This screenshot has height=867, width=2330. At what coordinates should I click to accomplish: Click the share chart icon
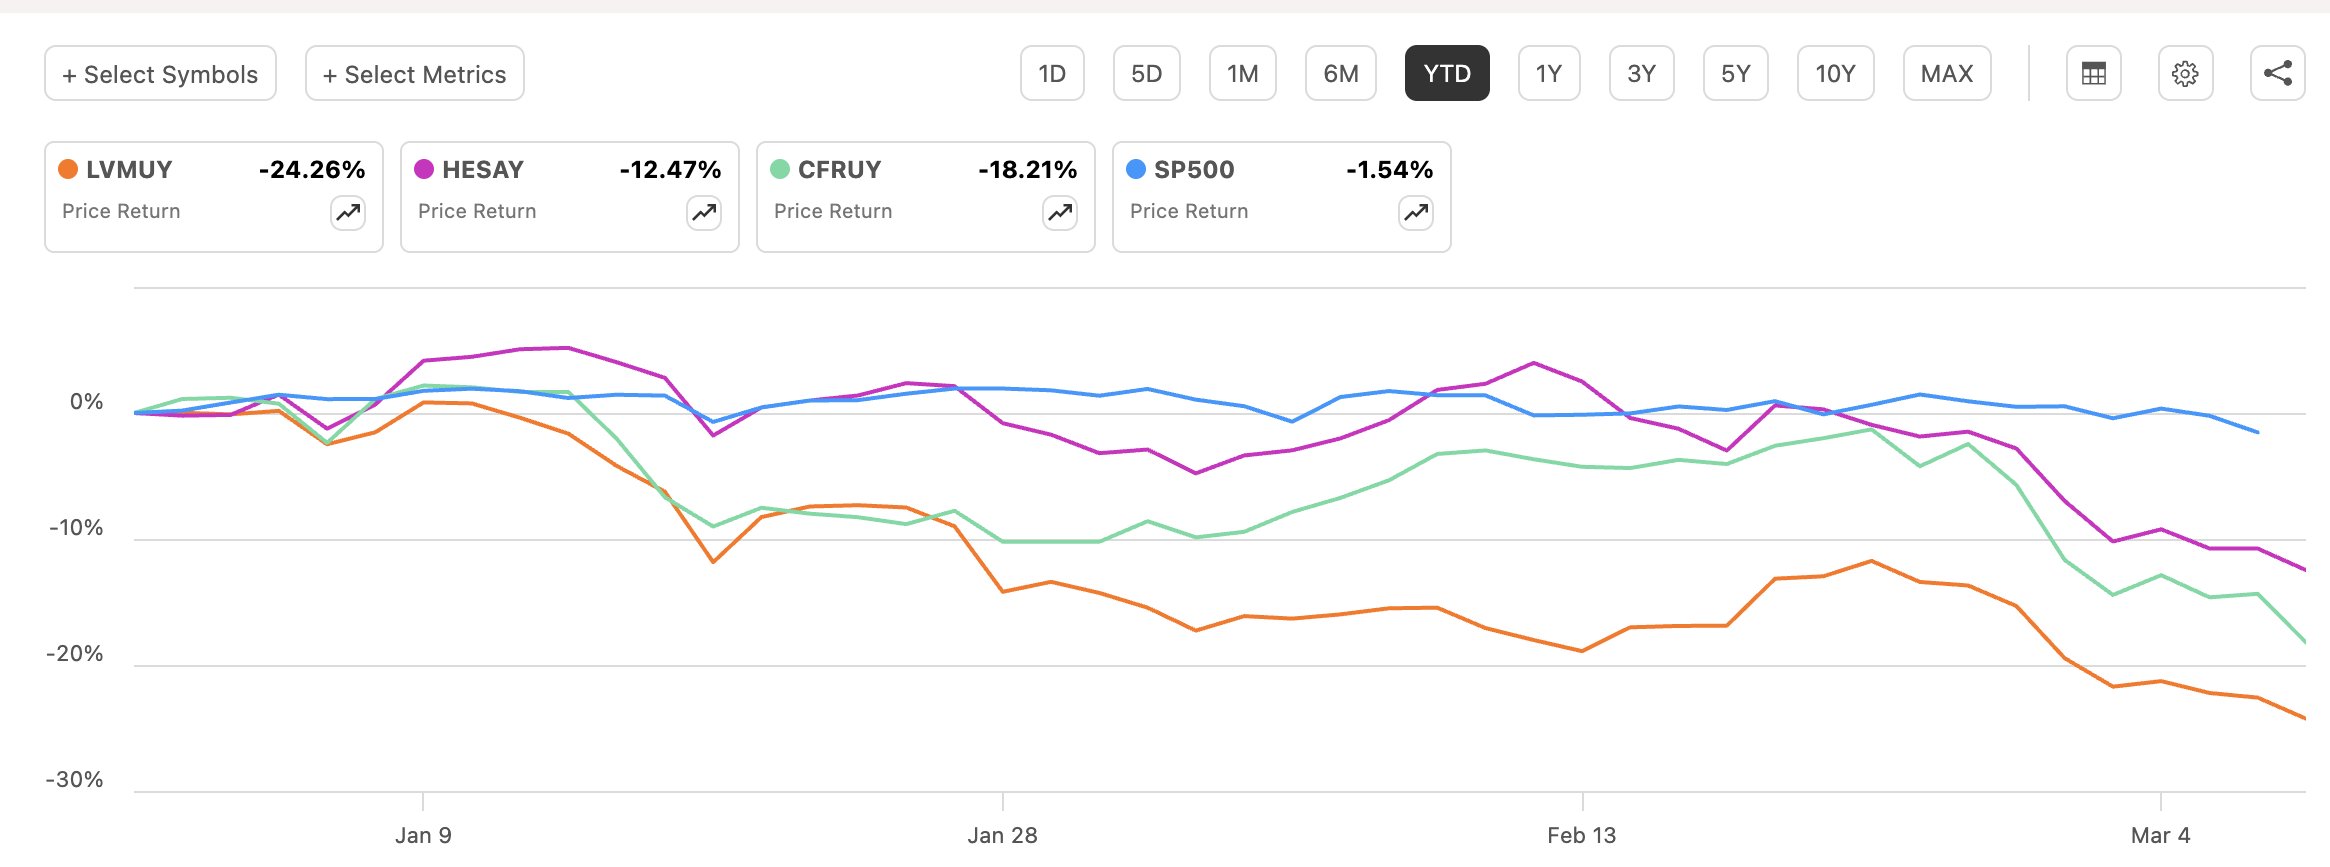[x=2277, y=73]
